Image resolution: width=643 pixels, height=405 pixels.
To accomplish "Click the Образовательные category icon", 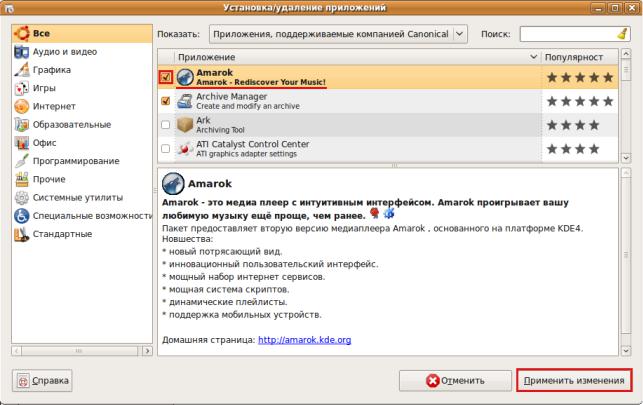I will (x=21, y=125).
